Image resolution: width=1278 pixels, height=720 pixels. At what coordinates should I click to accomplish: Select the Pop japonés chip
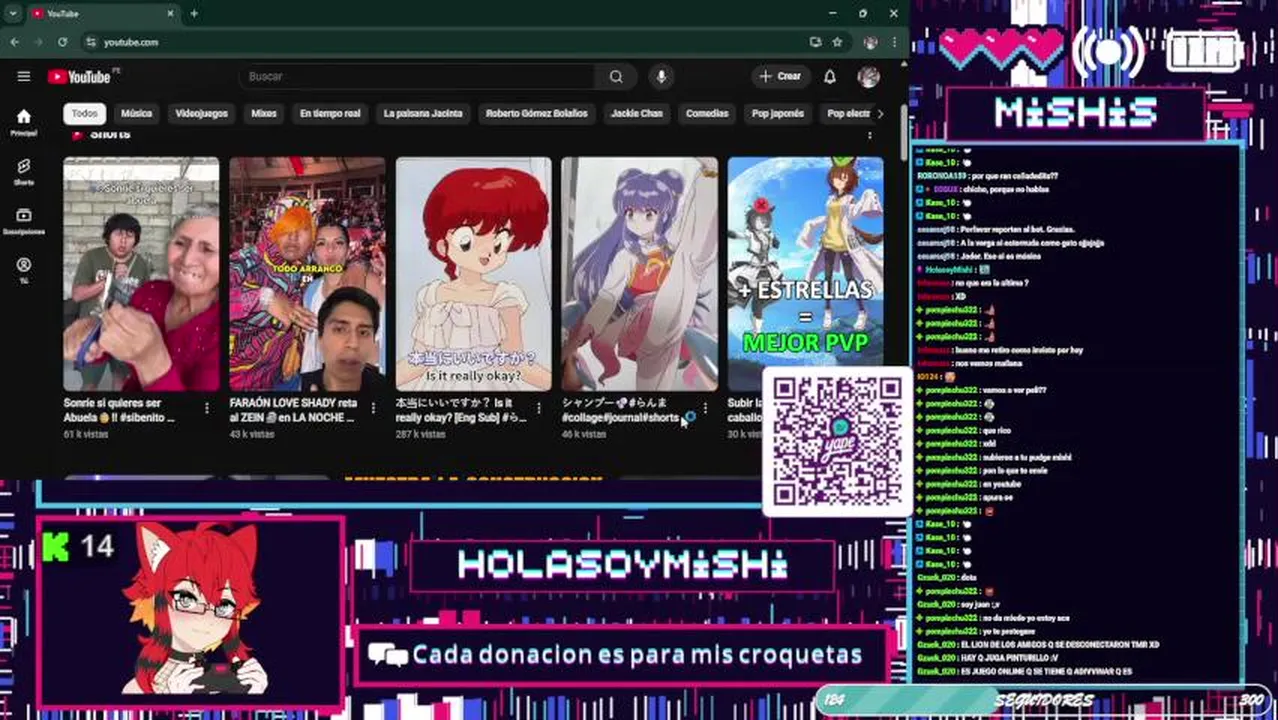coord(778,114)
